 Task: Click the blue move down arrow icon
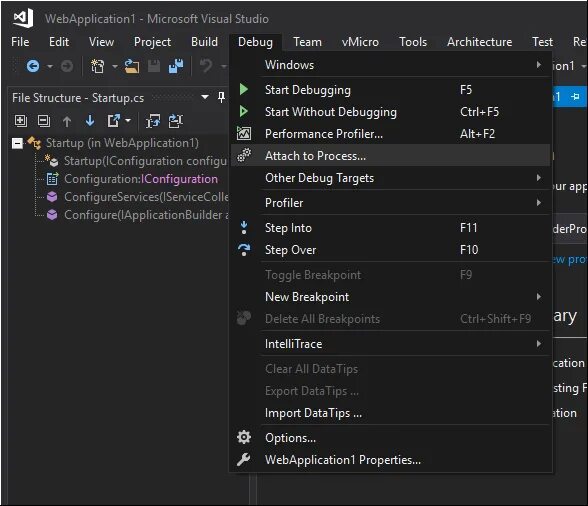(x=90, y=121)
